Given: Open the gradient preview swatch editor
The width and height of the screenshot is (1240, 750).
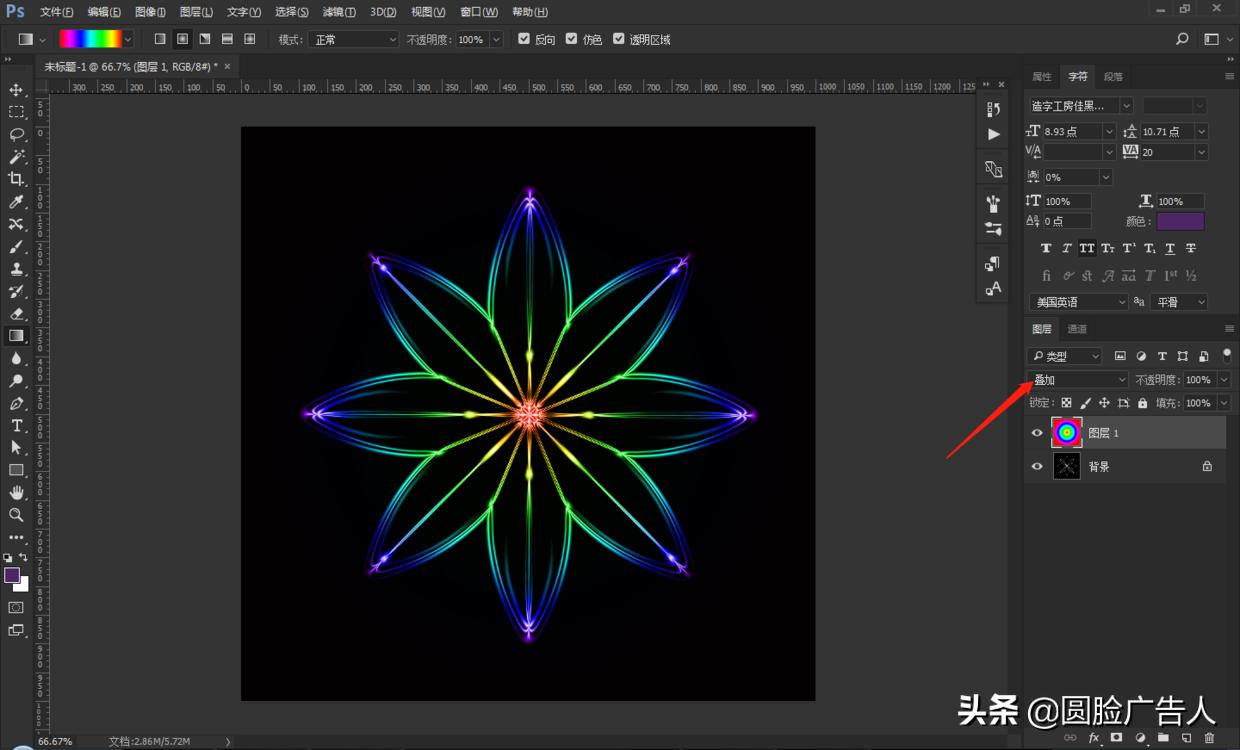Looking at the screenshot, I should (x=92, y=39).
